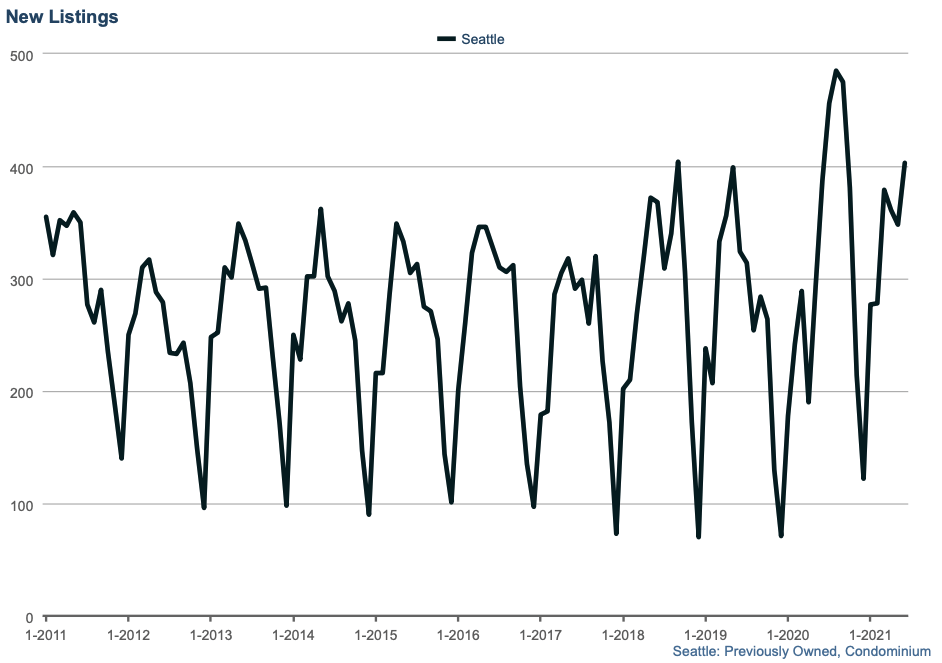Select the 1-2011 x-axis label
The height and width of the screenshot is (663, 942).
pos(46,635)
